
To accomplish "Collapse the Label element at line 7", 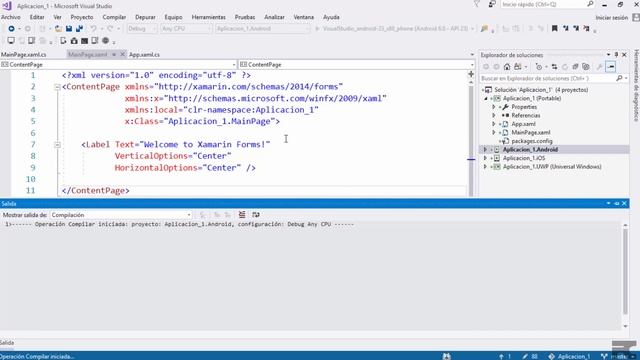I will [58, 144].
